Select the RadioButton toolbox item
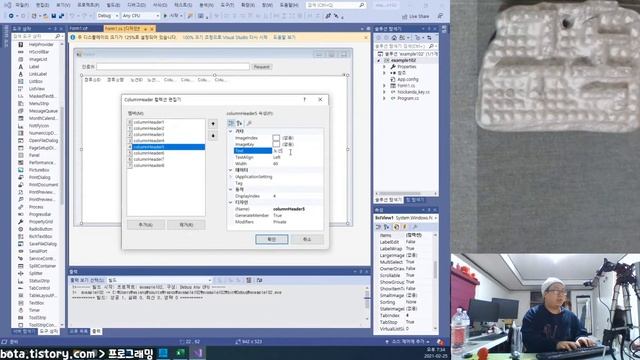This screenshot has height=360, width=640. (40, 229)
